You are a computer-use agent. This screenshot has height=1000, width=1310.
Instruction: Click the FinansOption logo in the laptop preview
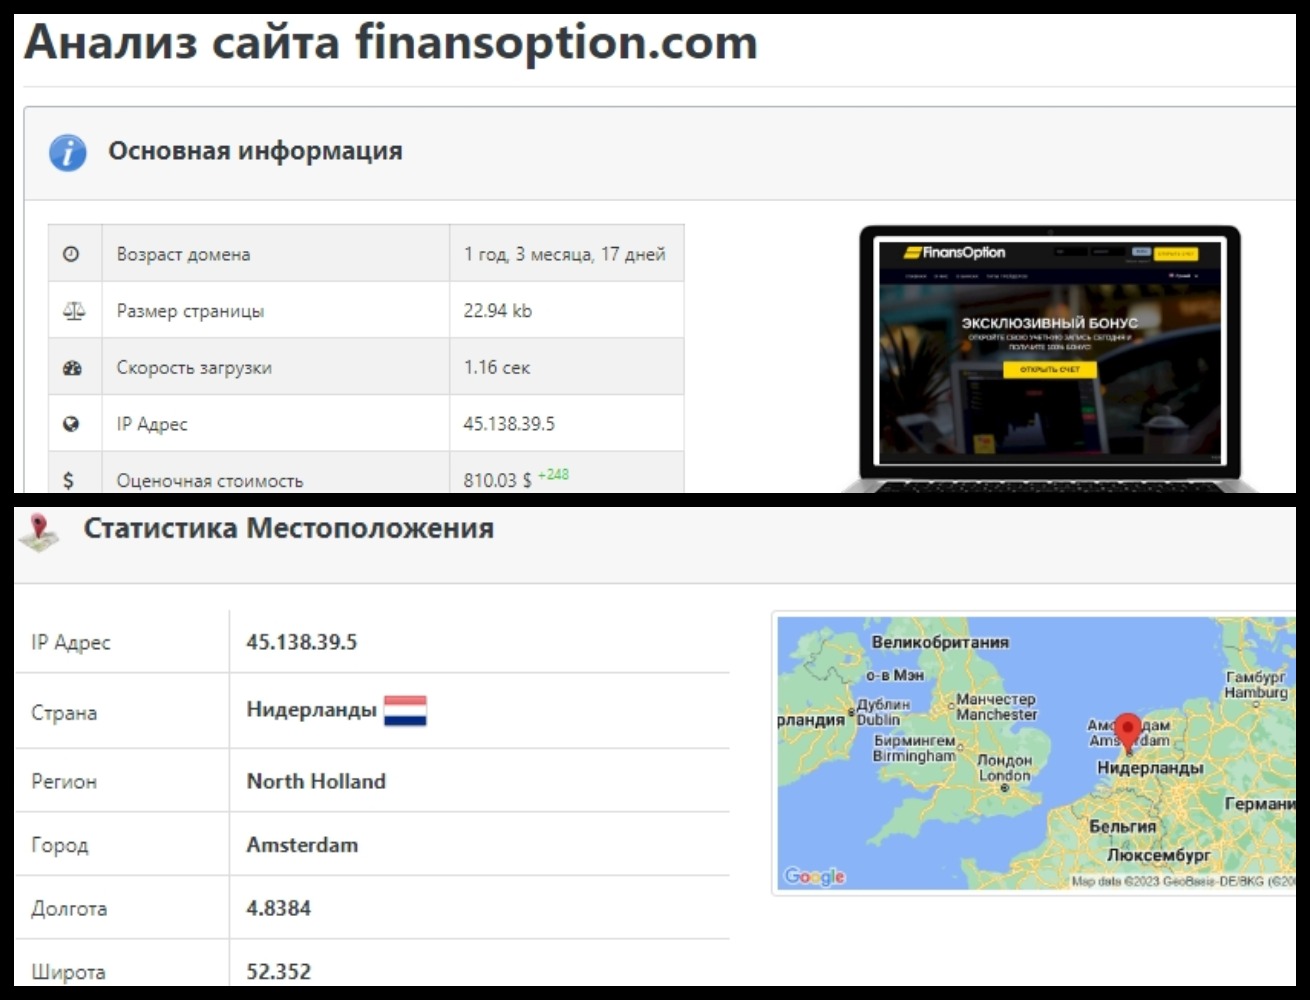955,252
